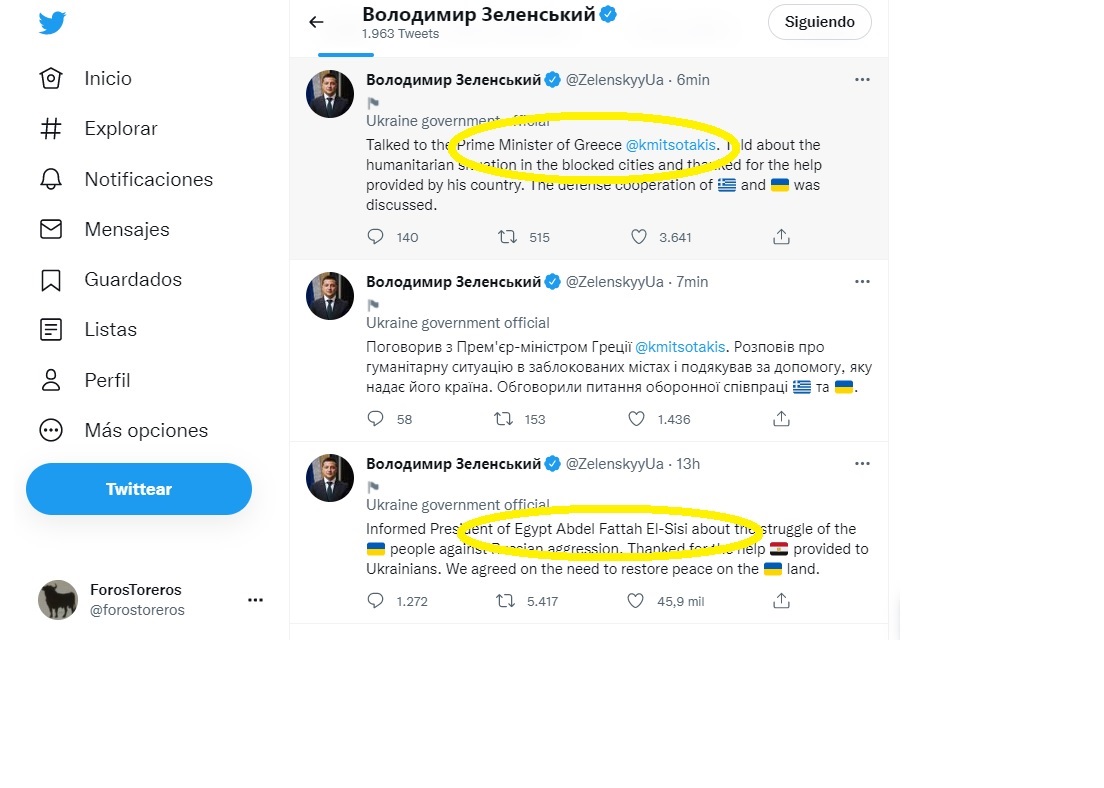The height and width of the screenshot is (788, 1104).
Task: Retweet the Egypt President El-Sisi tweet
Action: (x=506, y=601)
